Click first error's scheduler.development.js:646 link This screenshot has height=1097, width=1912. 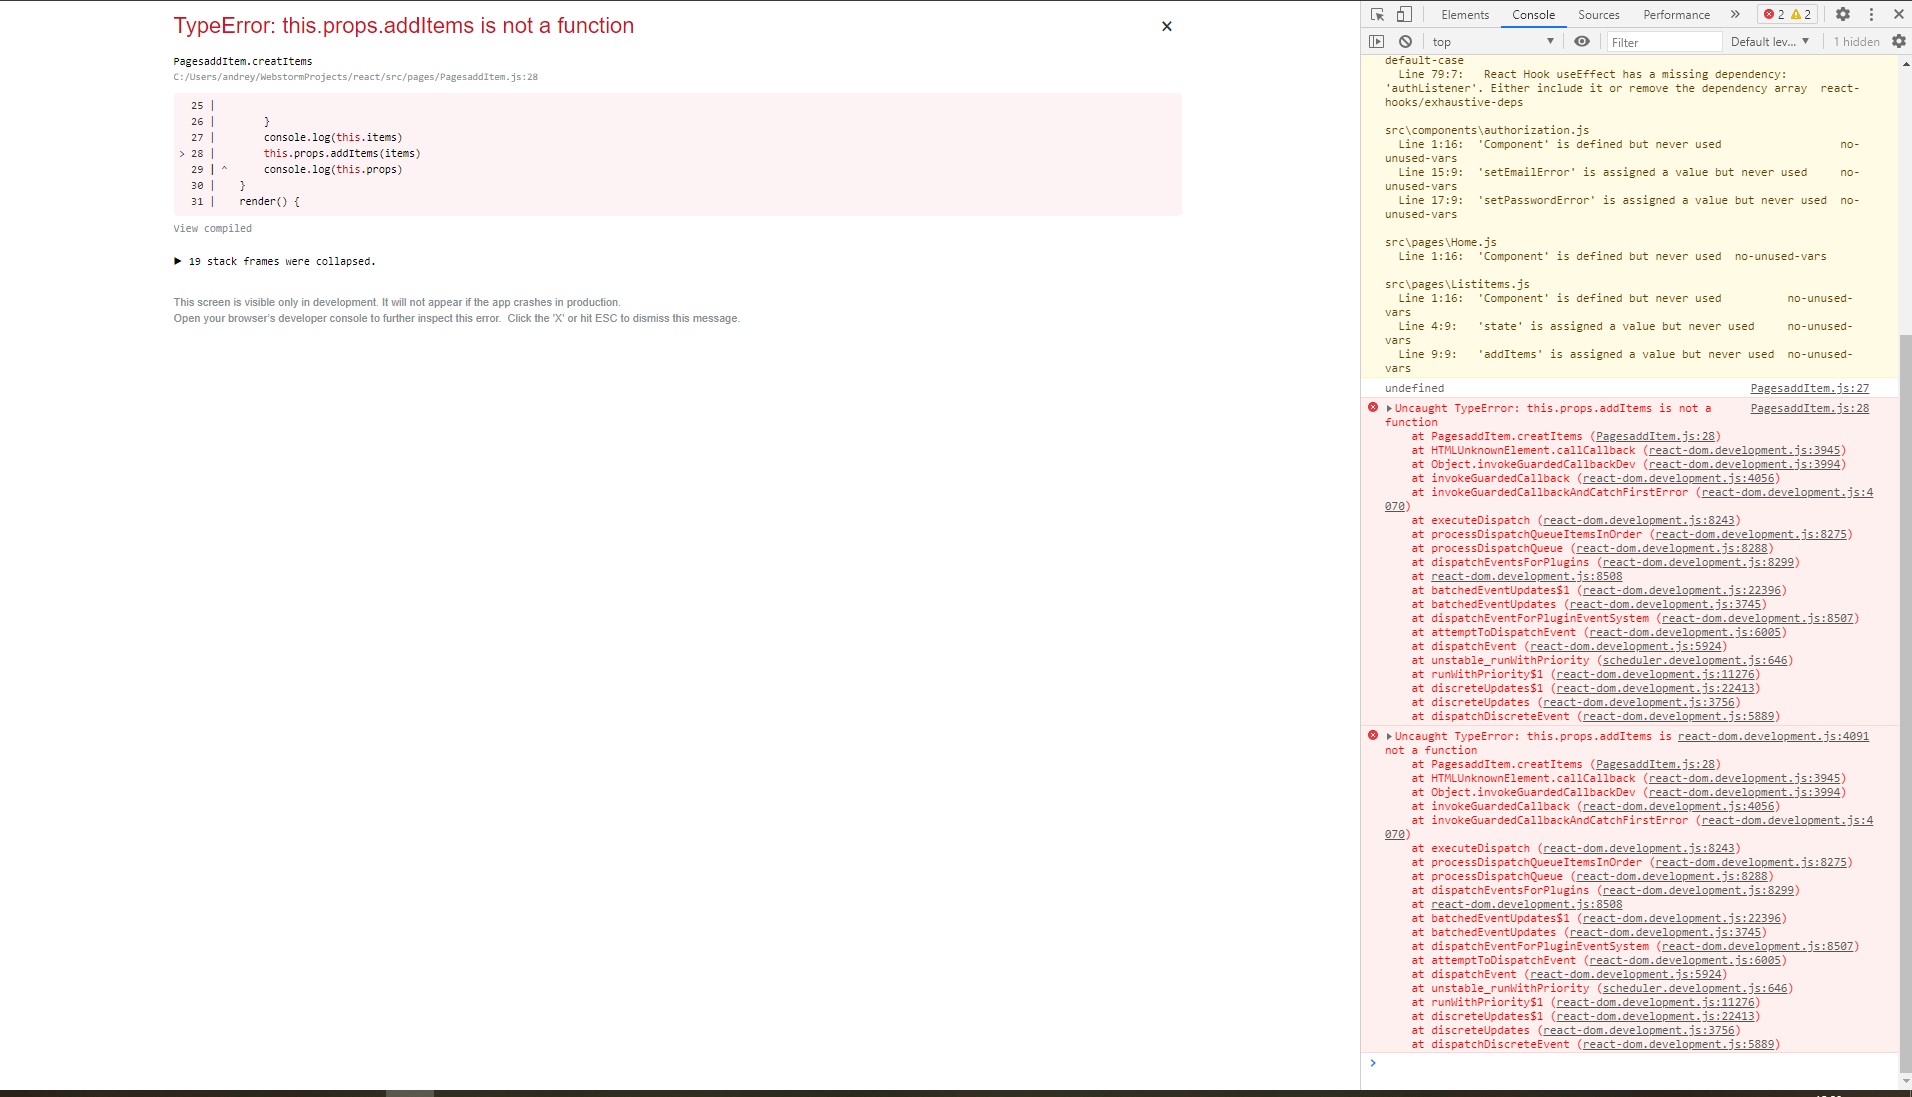1694,660
